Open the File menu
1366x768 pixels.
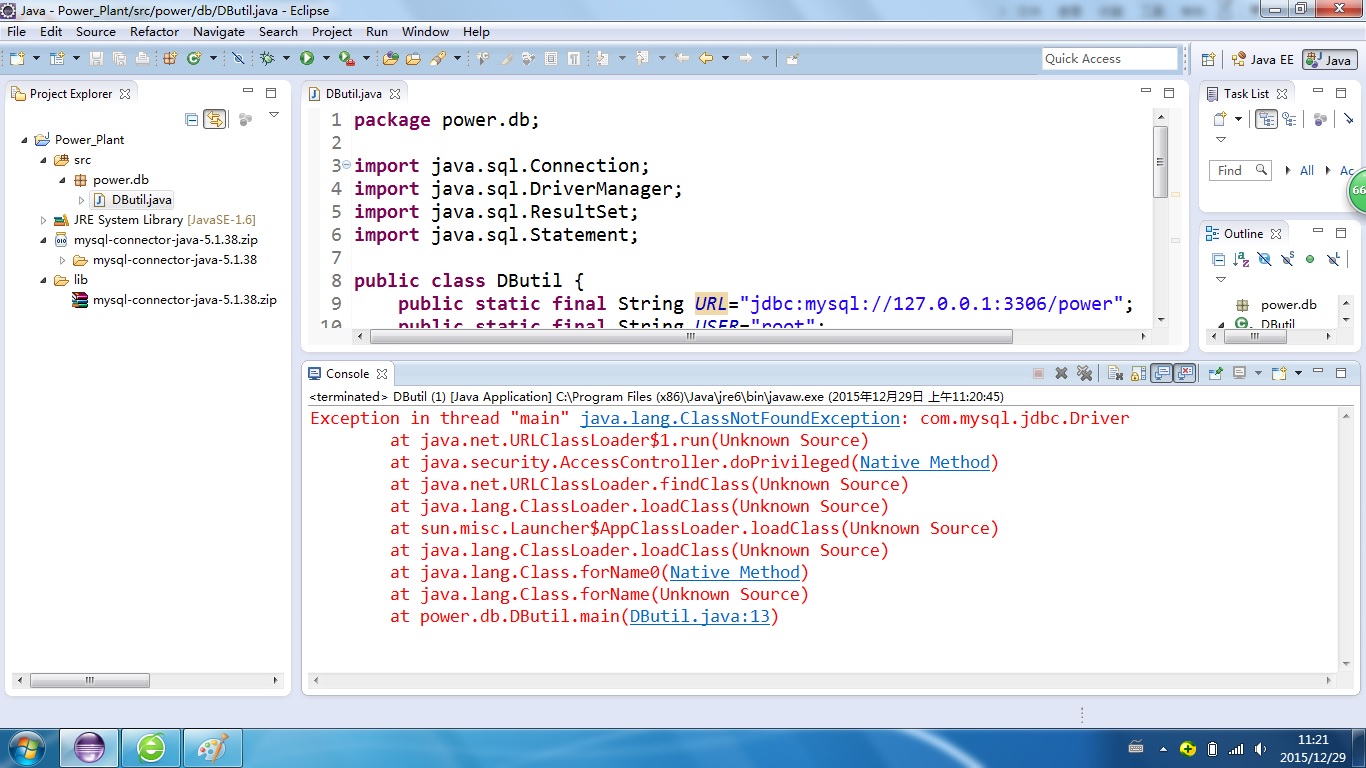[x=16, y=31]
